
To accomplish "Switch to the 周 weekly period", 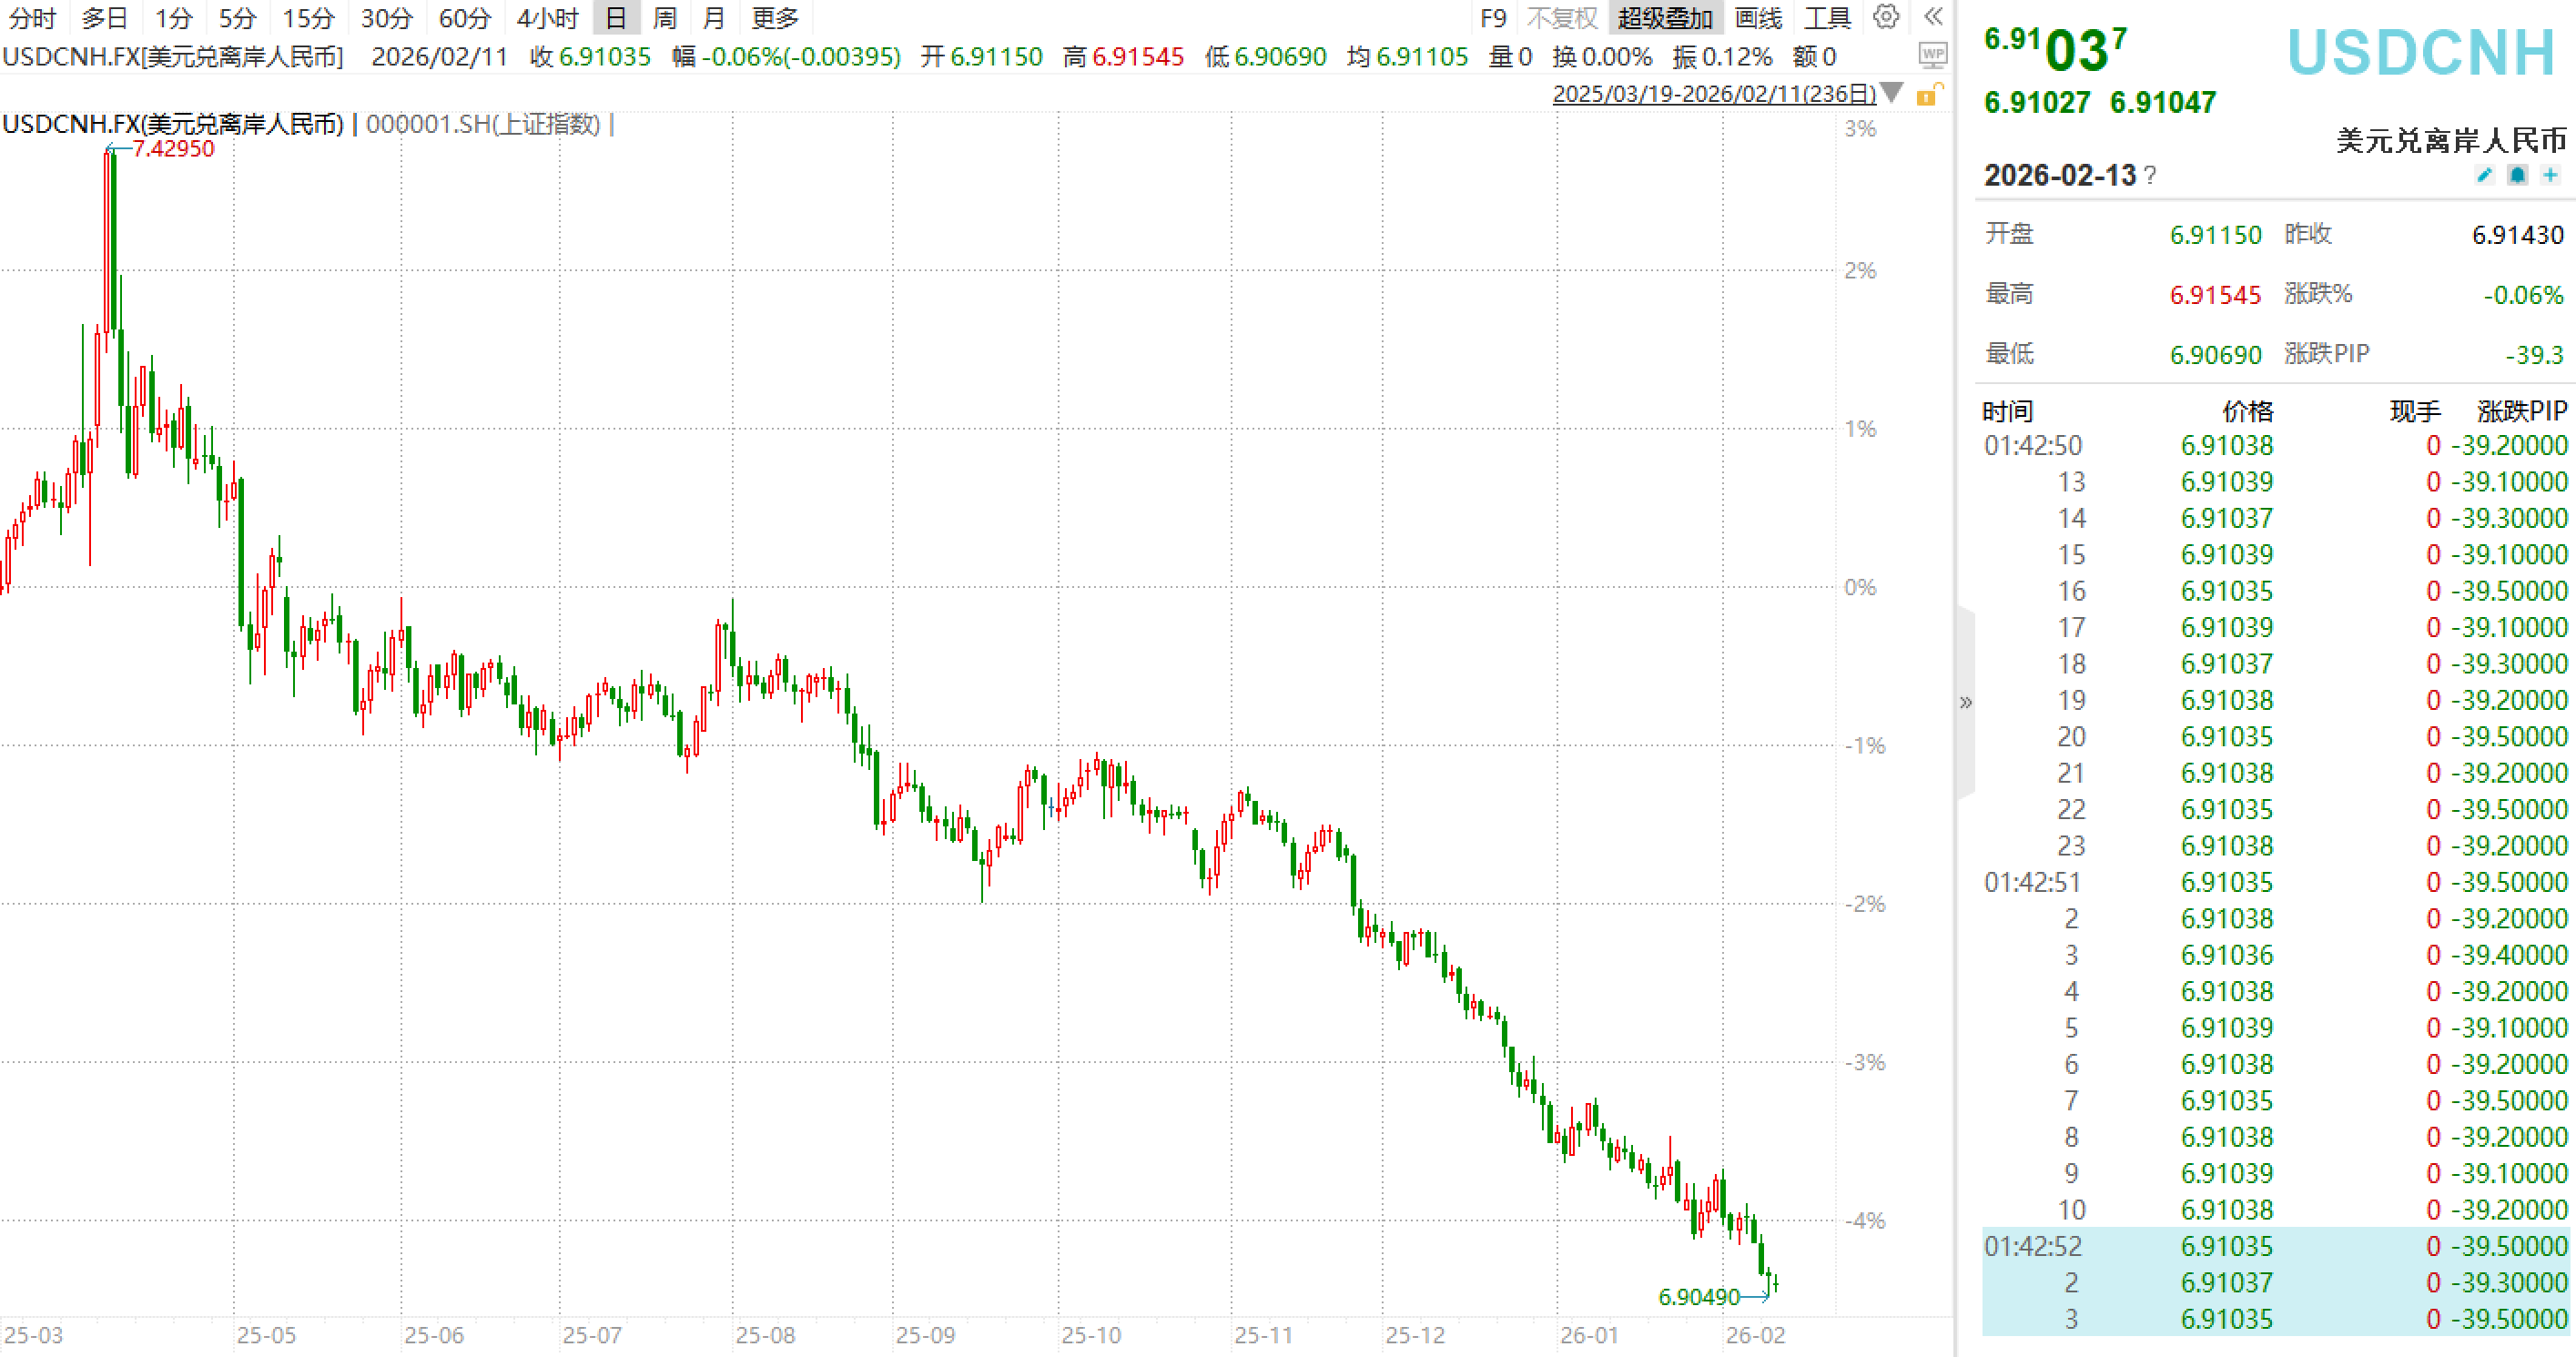I will 664,17.
